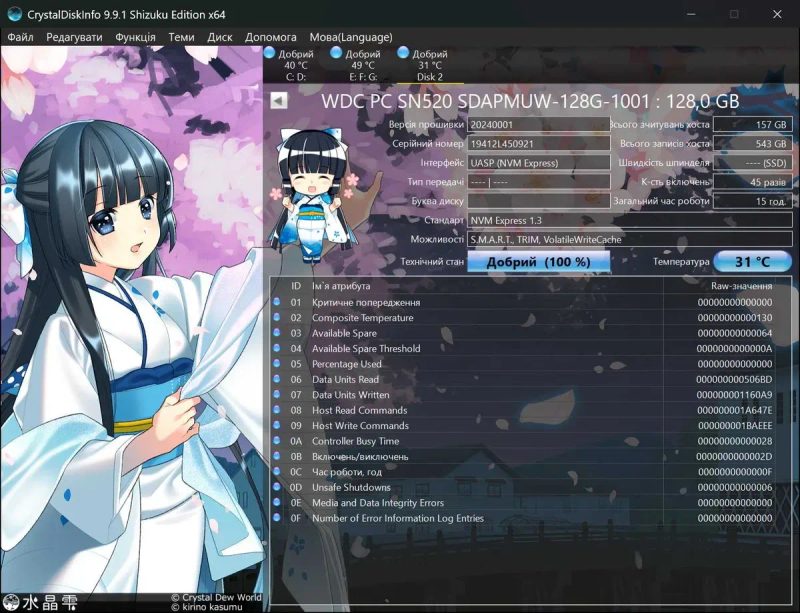Click the firmware version field 20240001
The height and width of the screenshot is (613, 800).
(x=538, y=125)
